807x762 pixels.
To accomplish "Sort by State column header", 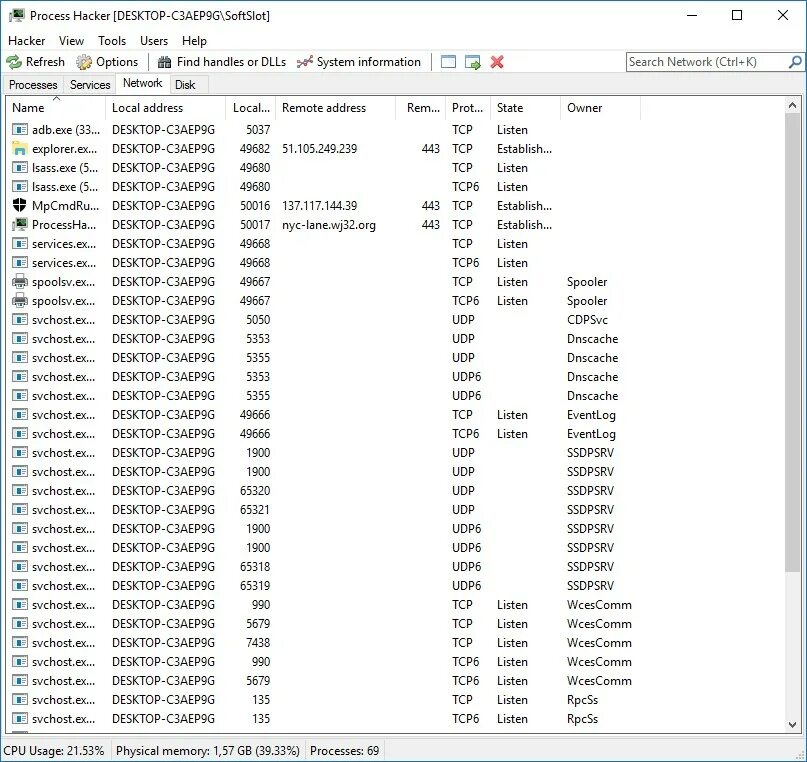I will (525, 108).
